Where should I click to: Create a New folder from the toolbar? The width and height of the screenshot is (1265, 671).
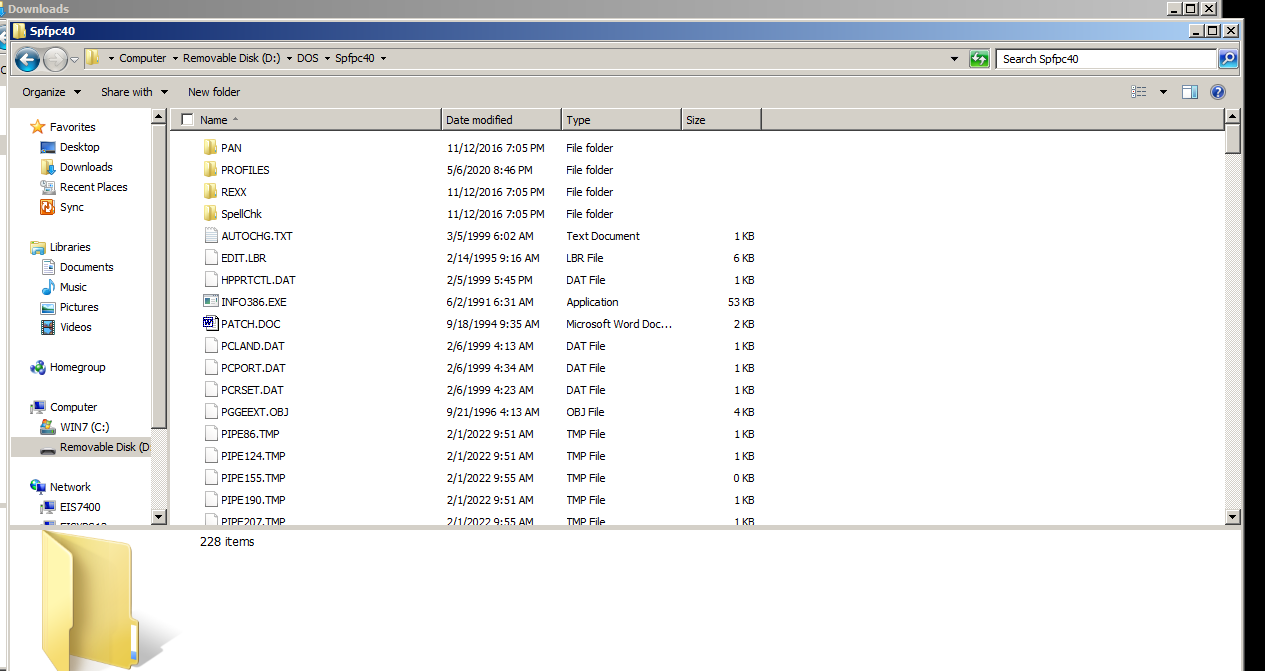(x=214, y=92)
